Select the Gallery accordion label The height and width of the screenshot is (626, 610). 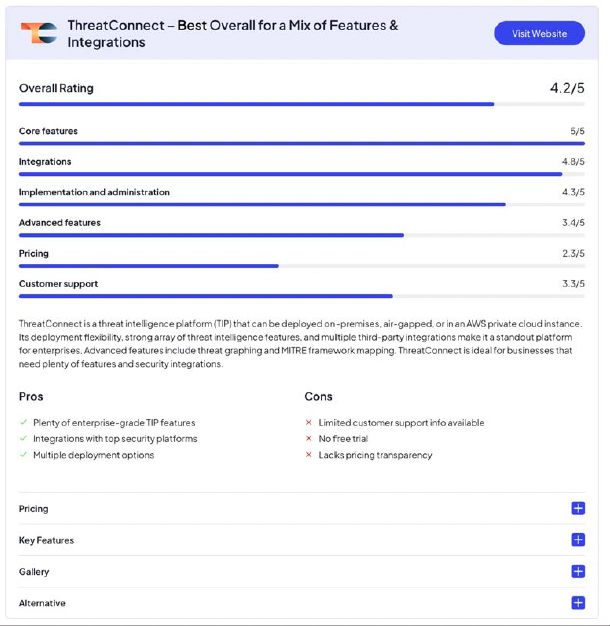click(x=34, y=572)
